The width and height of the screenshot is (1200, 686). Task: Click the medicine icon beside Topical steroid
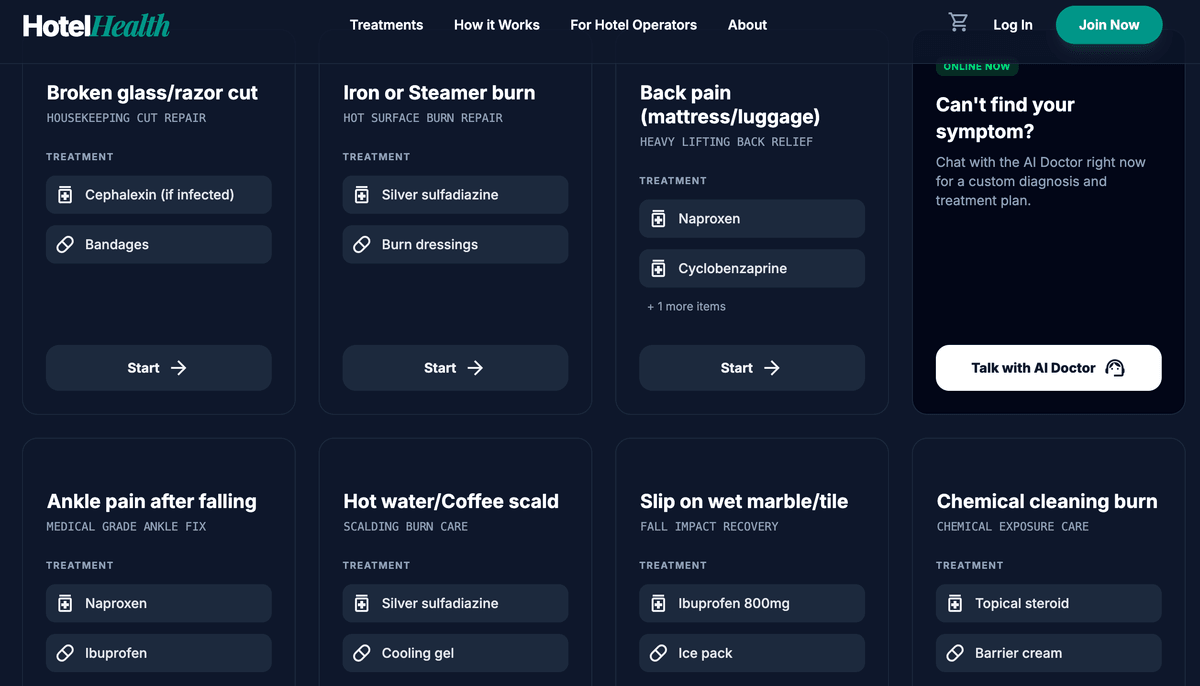pyautogui.click(x=955, y=604)
